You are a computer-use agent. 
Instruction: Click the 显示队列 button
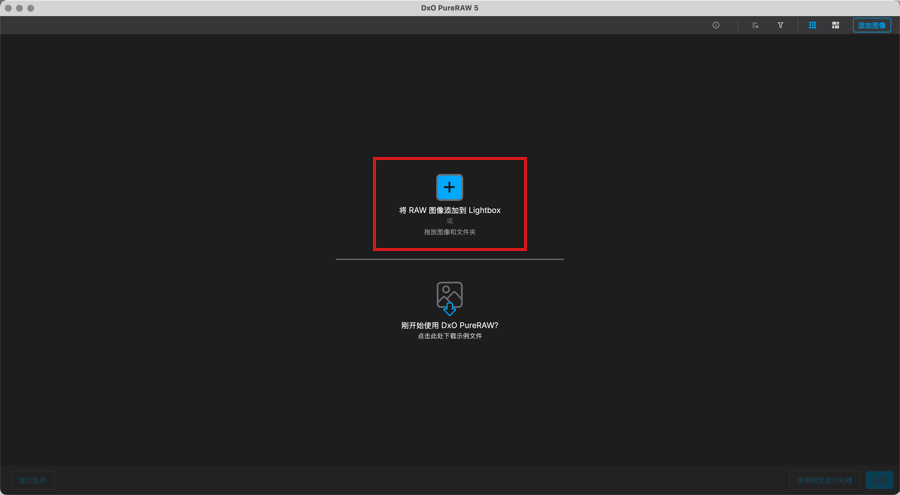[33, 480]
